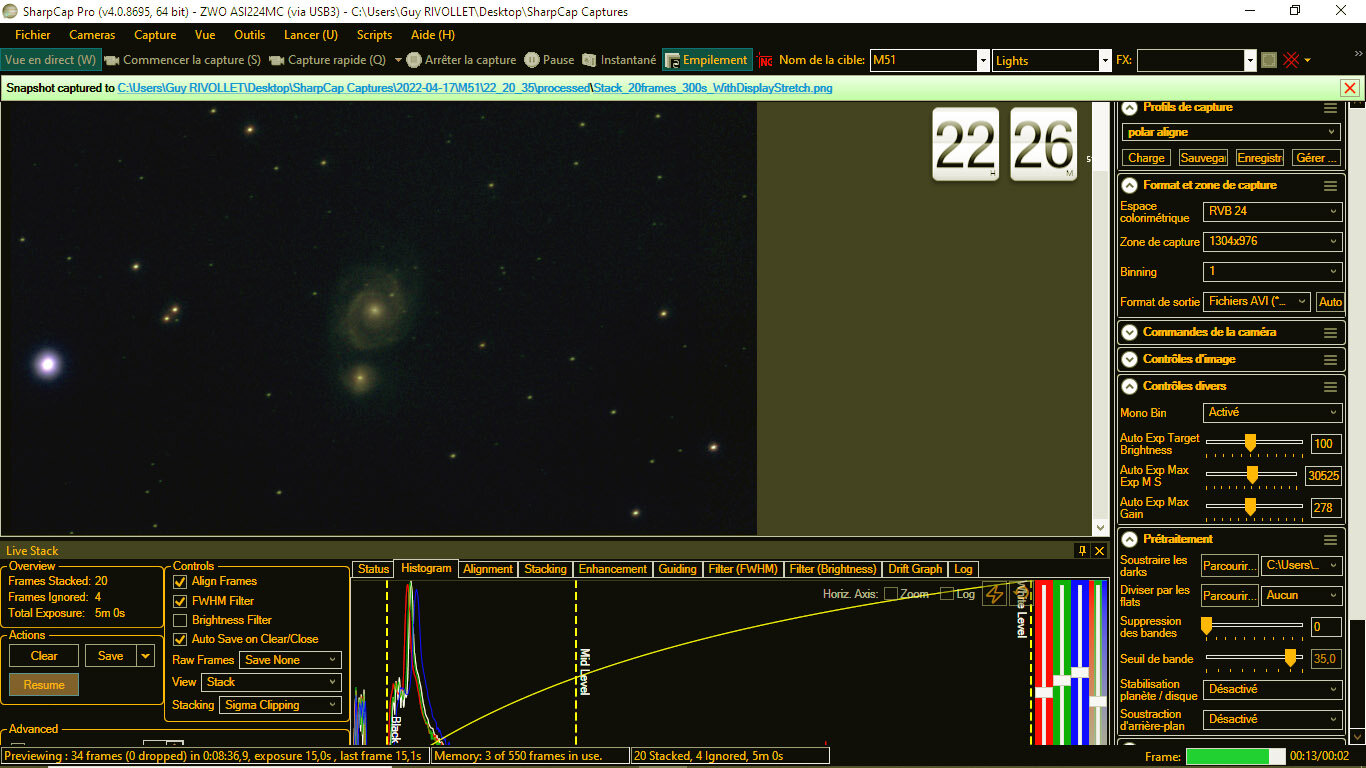The height and width of the screenshot is (768, 1366).
Task: Open the polar aligne profile dropdown
Action: click(1230, 132)
